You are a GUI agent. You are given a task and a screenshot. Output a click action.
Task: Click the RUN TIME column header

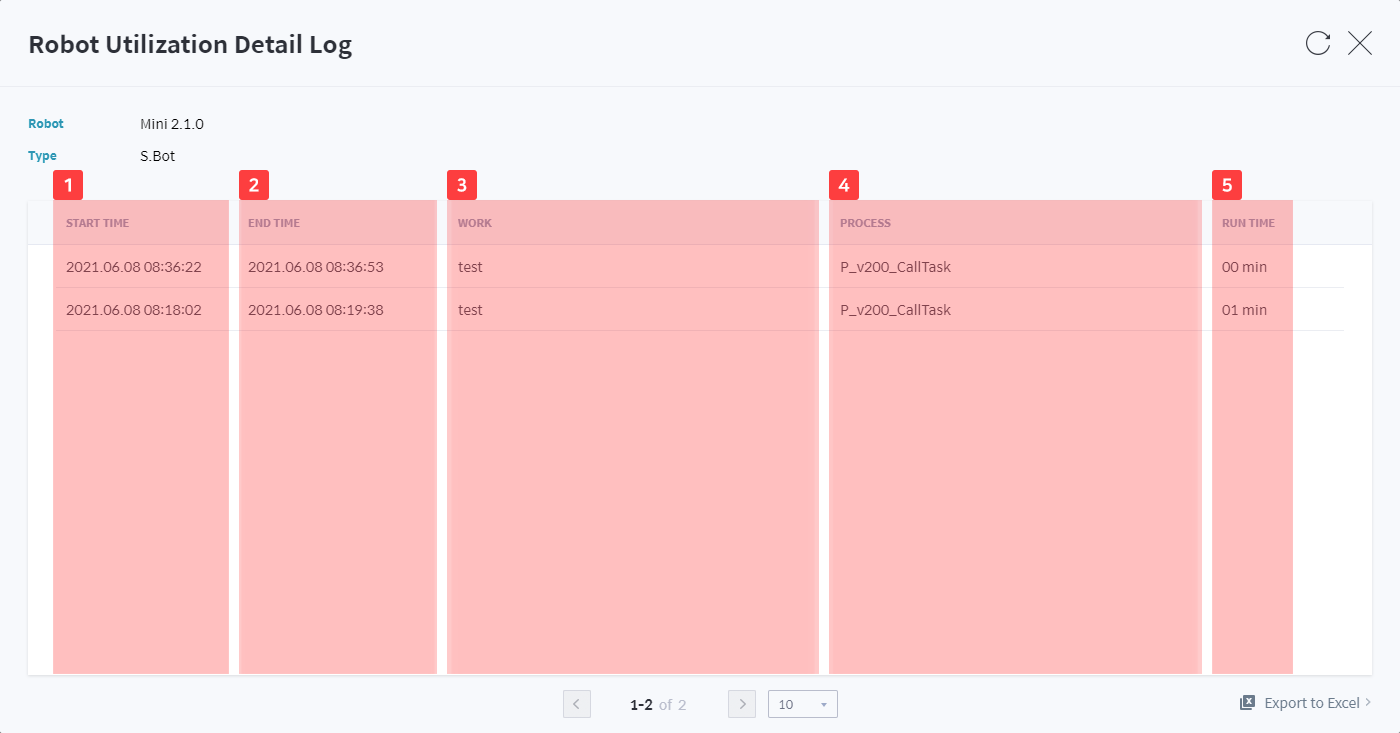click(x=1248, y=223)
